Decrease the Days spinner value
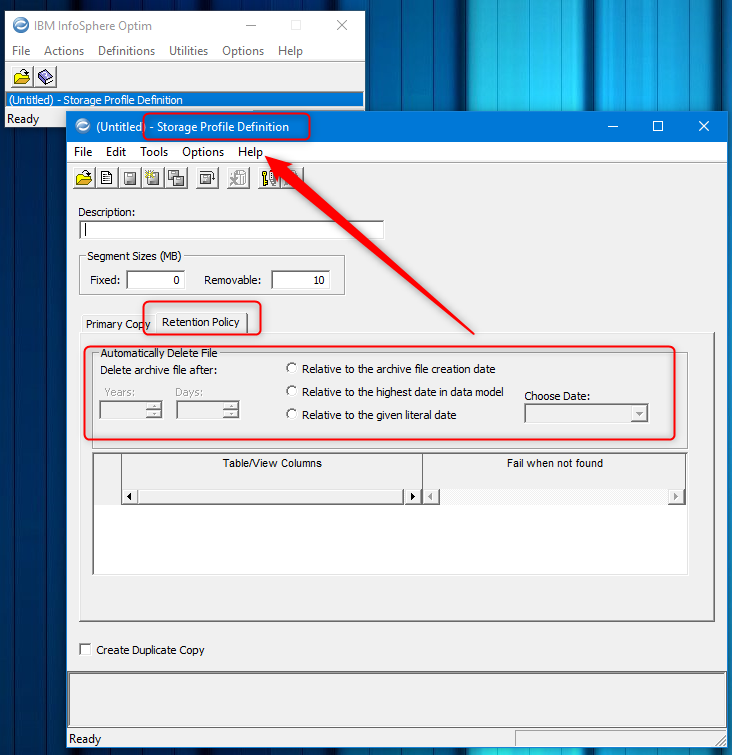The height and width of the screenshot is (755, 732). 231,414
